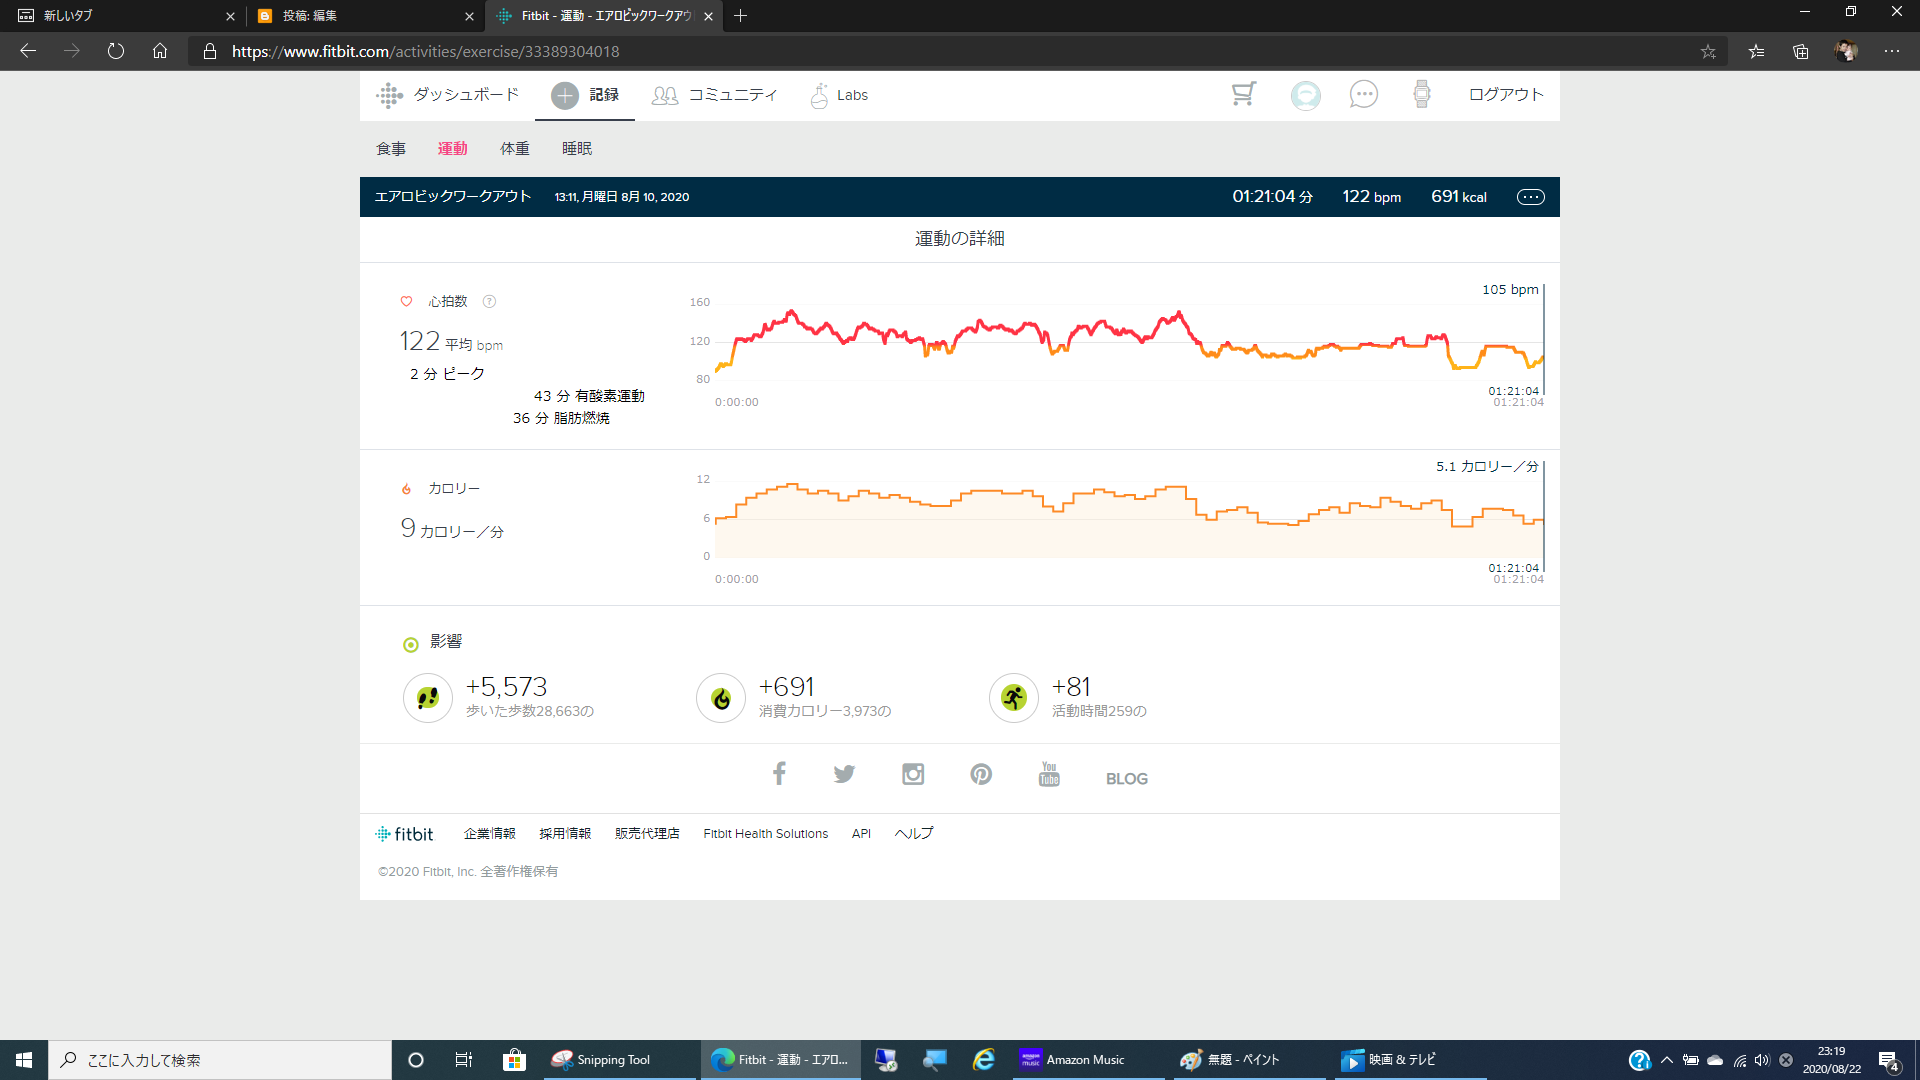
Task: Expand the exercise options ellipsis menu
Action: tap(1530, 197)
